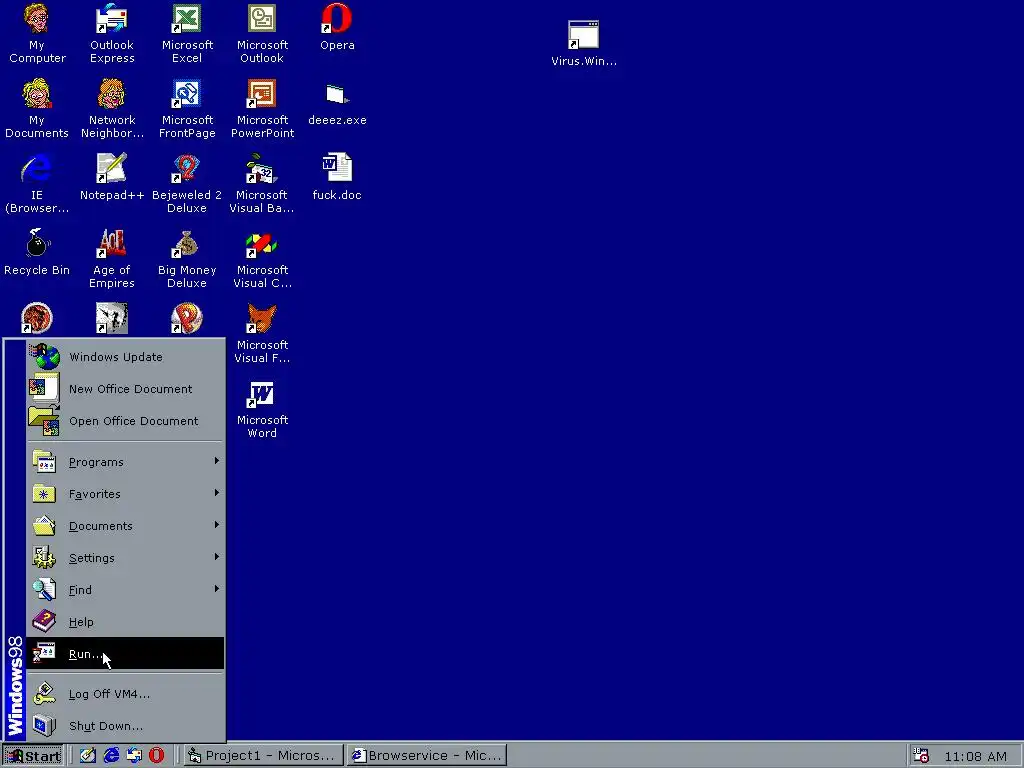Select the Microsoft Visual Basic shortcut
Image resolution: width=1024 pixels, height=768 pixels.
click(262, 184)
